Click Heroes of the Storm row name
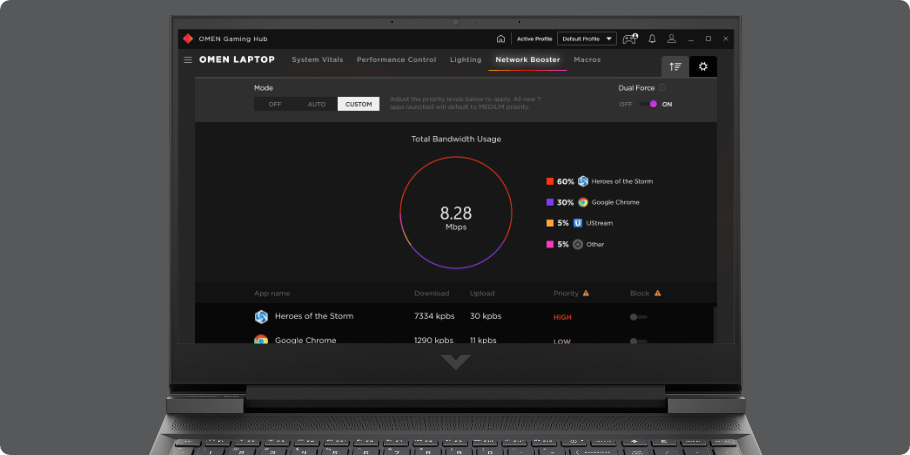The image size is (910, 455). (314, 316)
